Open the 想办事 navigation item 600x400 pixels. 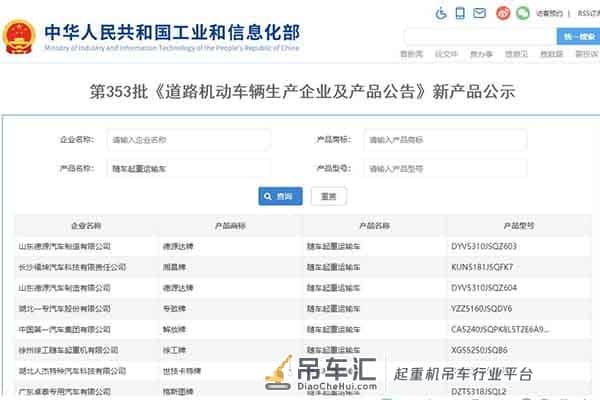481,54
